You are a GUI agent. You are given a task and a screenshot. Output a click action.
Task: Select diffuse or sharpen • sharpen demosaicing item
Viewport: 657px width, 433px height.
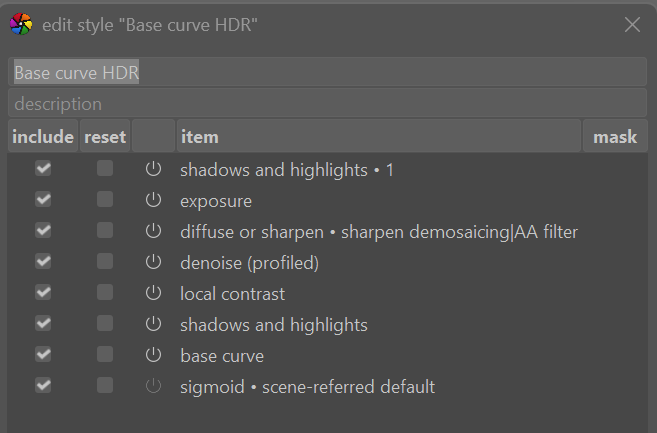[x=379, y=232]
